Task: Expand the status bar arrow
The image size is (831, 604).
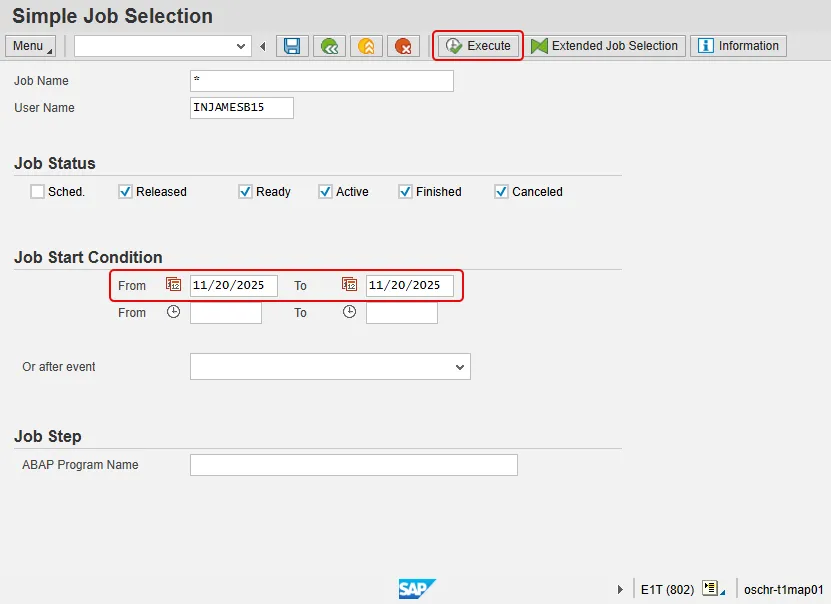Action: pyautogui.click(x=621, y=590)
